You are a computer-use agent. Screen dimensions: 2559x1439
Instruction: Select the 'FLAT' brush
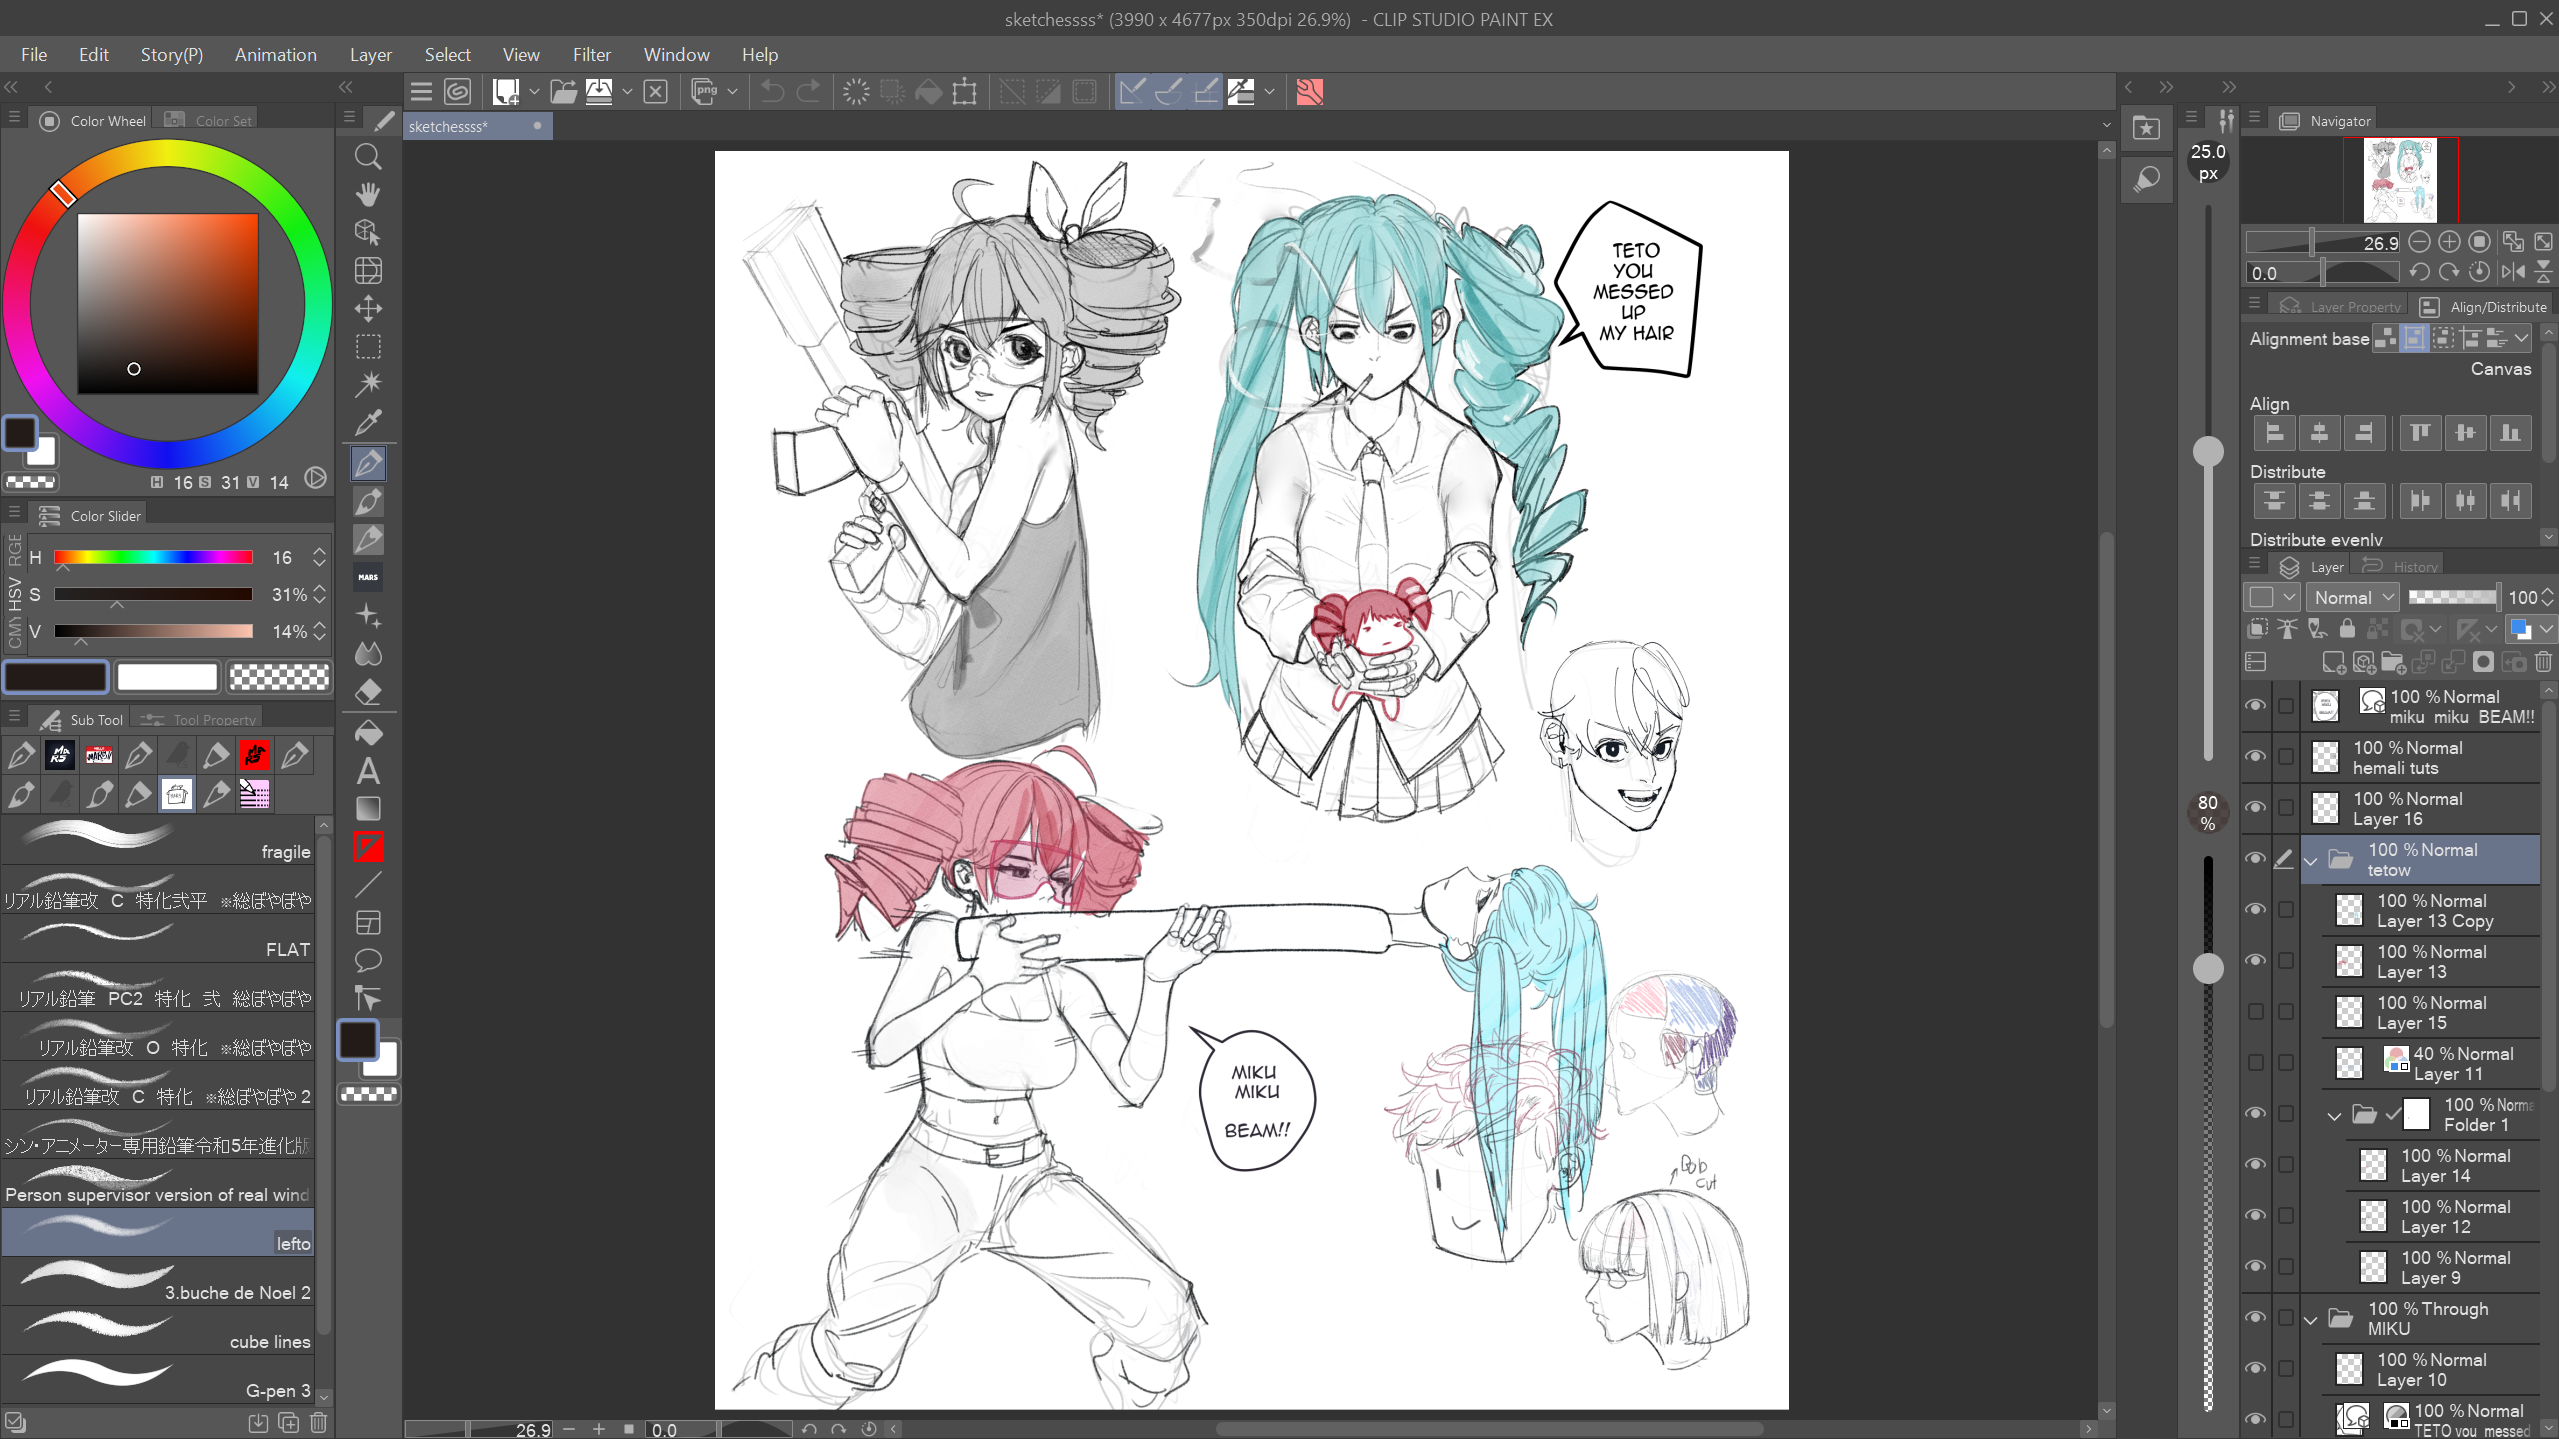[158, 939]
